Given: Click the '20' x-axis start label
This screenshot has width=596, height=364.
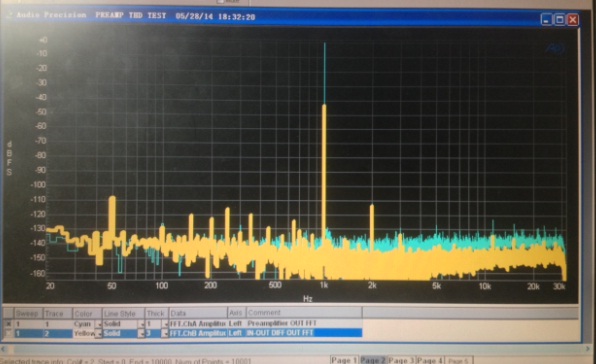Looking at the screenshot, I should click(50, 286).
